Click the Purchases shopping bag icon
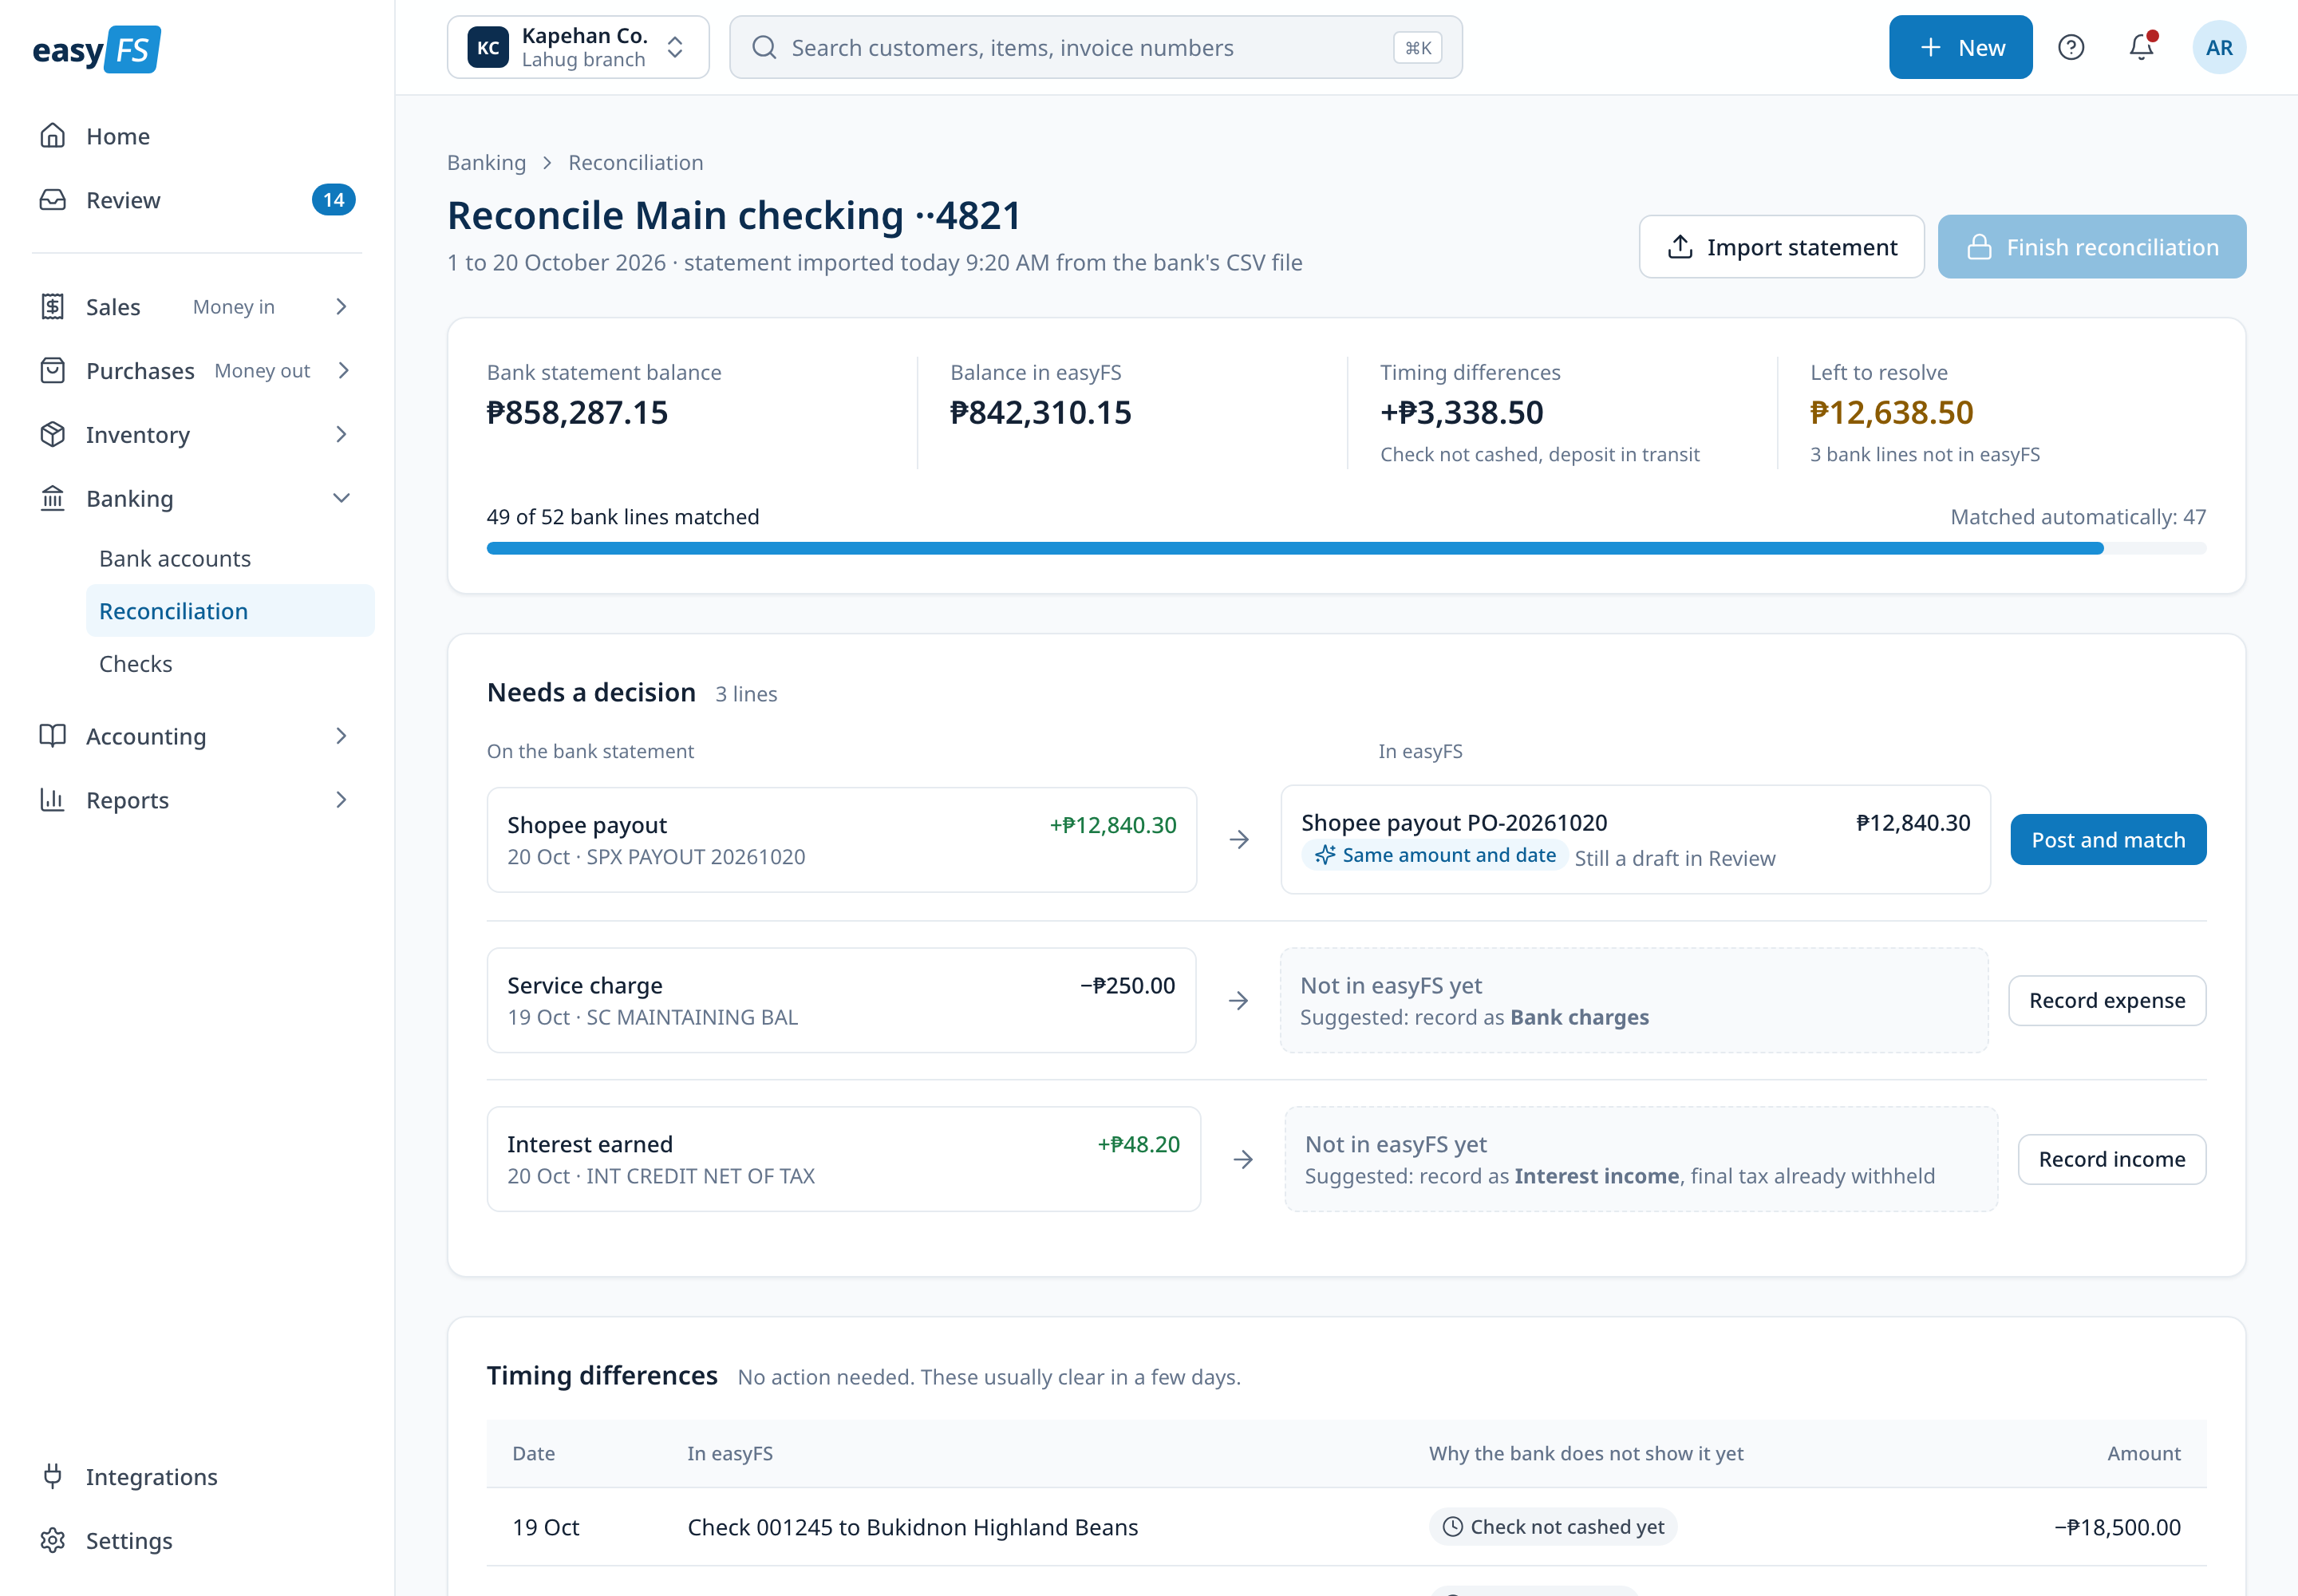Image resolution: width=2298 pixels, height=1596 pixels. coord(53,371)
